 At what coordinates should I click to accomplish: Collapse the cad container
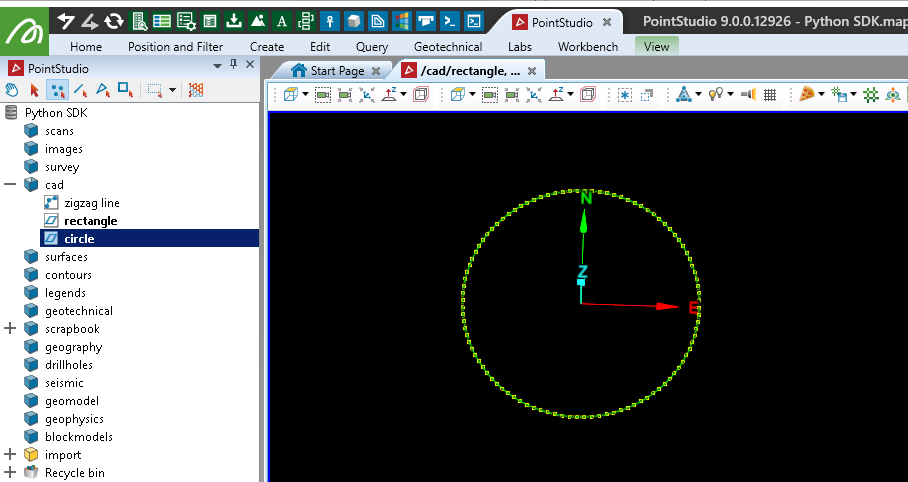[11, 185]
